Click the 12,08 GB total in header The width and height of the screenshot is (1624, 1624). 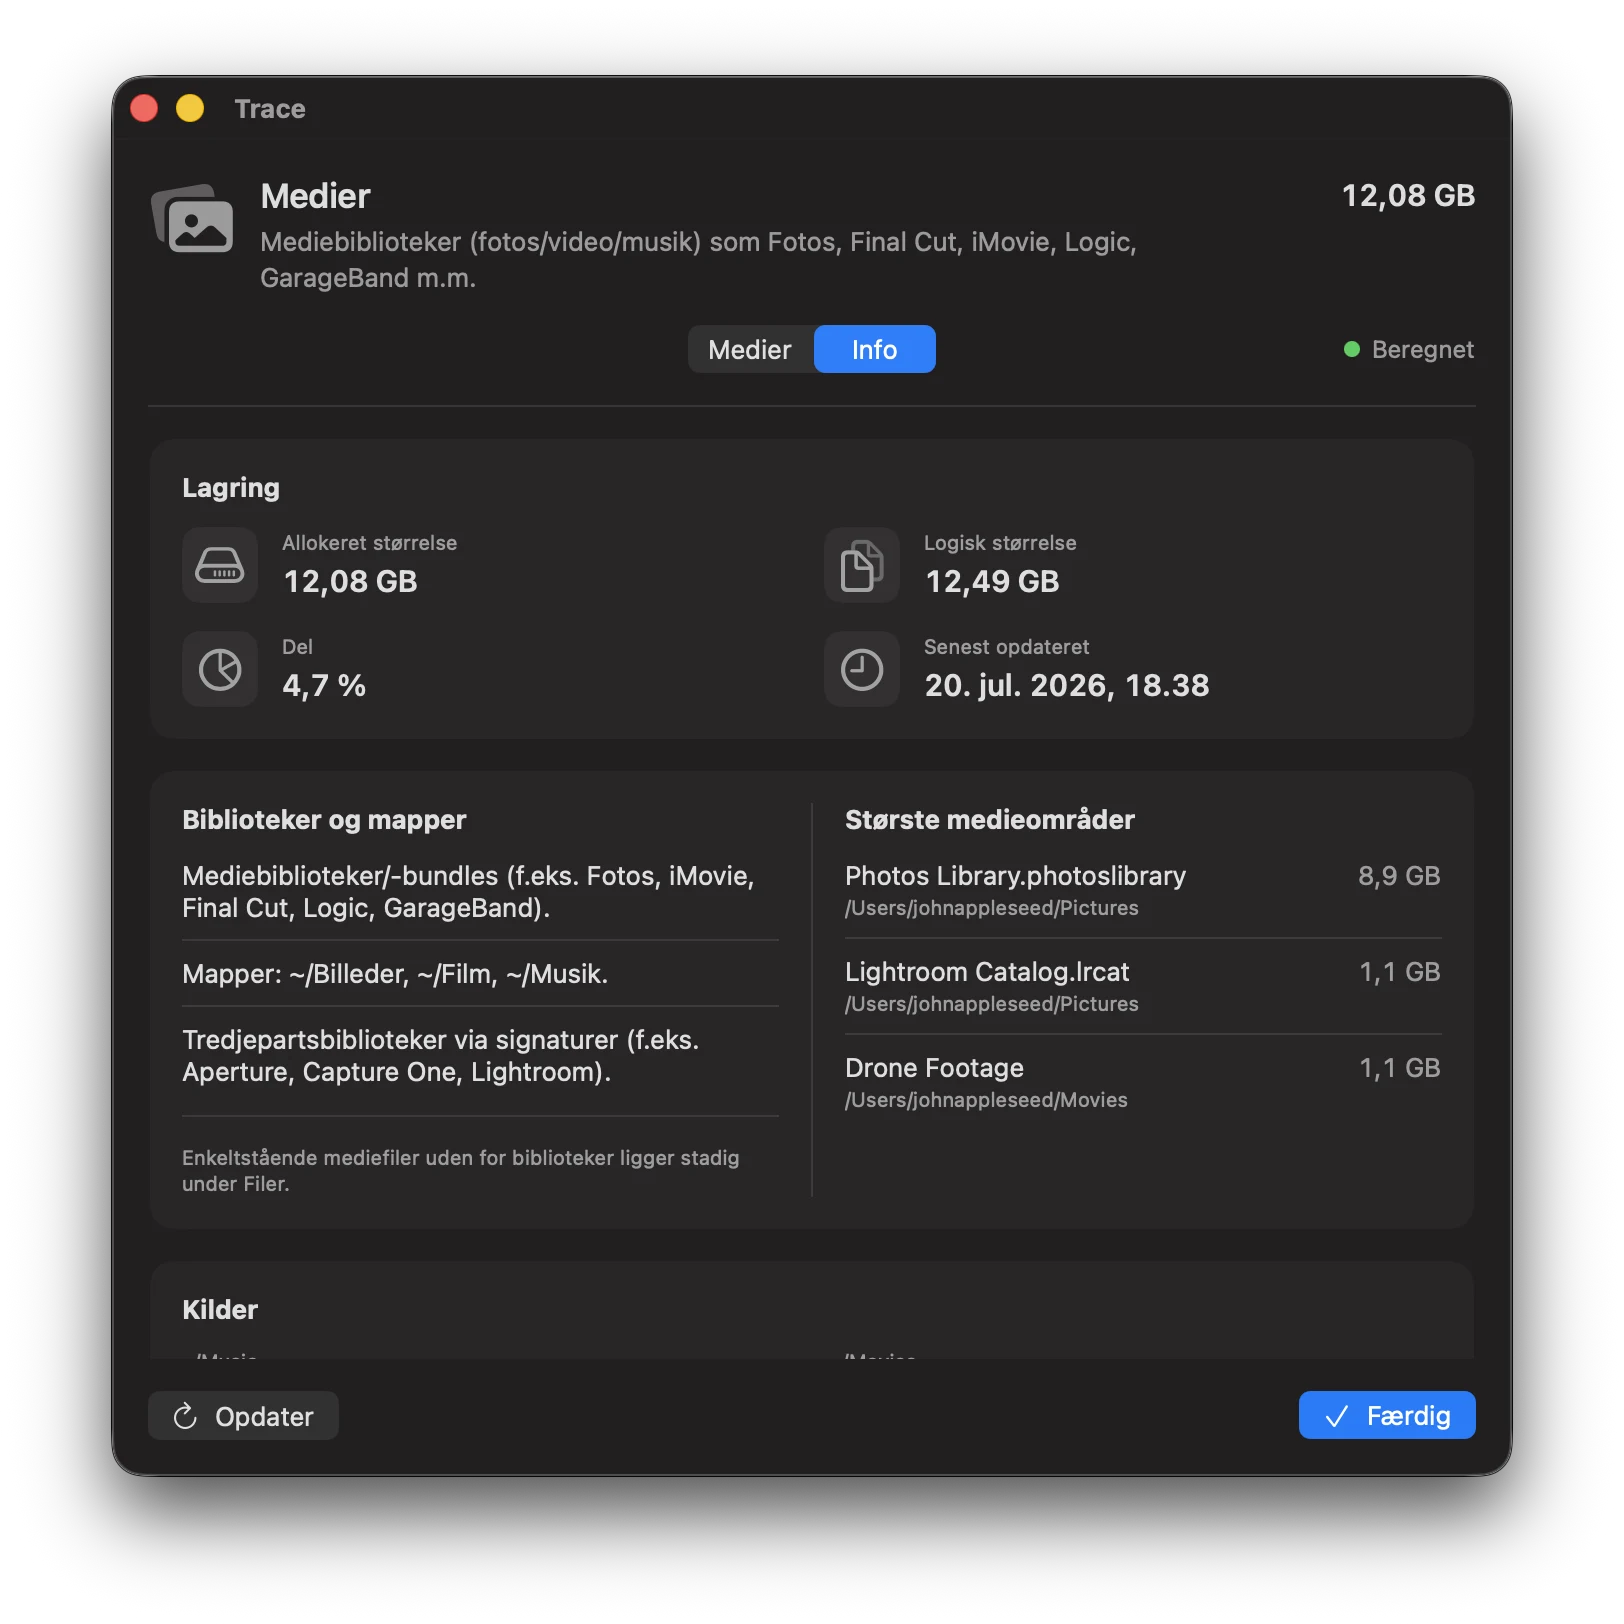click(1408, 196)
